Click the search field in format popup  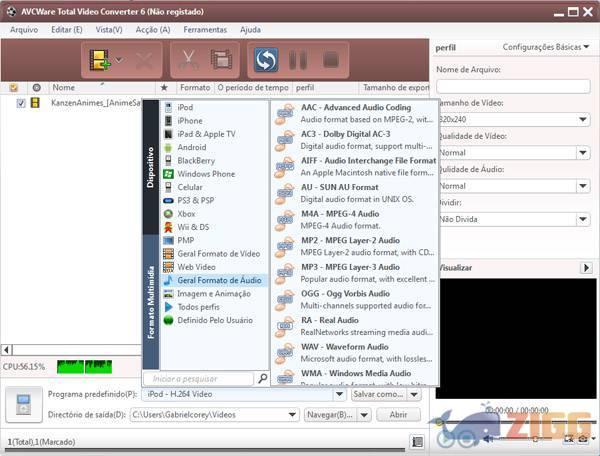200,379
